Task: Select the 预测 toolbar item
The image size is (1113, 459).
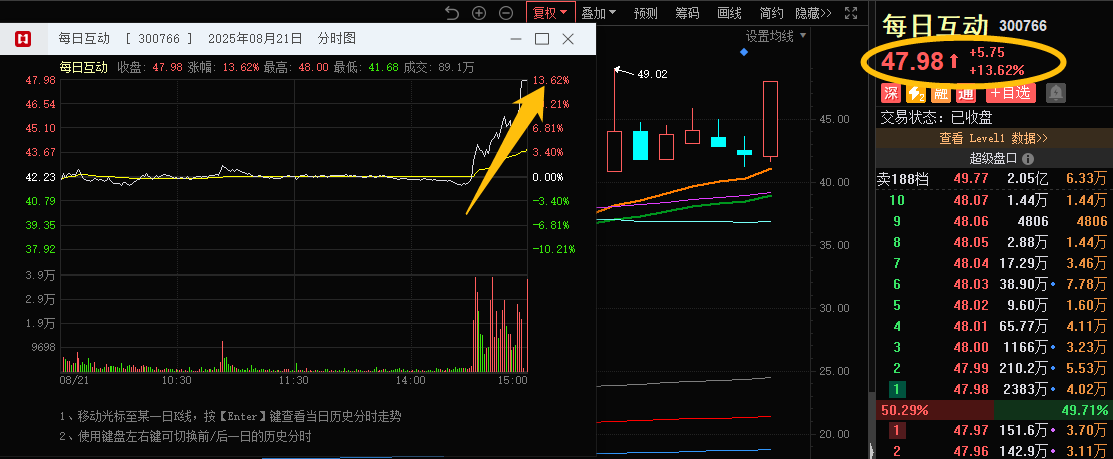Action: click(645, 13)
